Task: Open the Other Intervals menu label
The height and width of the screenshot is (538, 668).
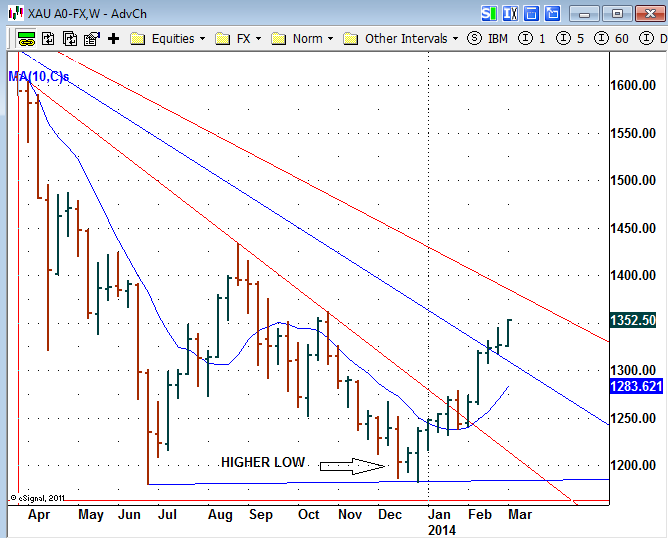Action: pyautogui.click(x=406, y=39)
